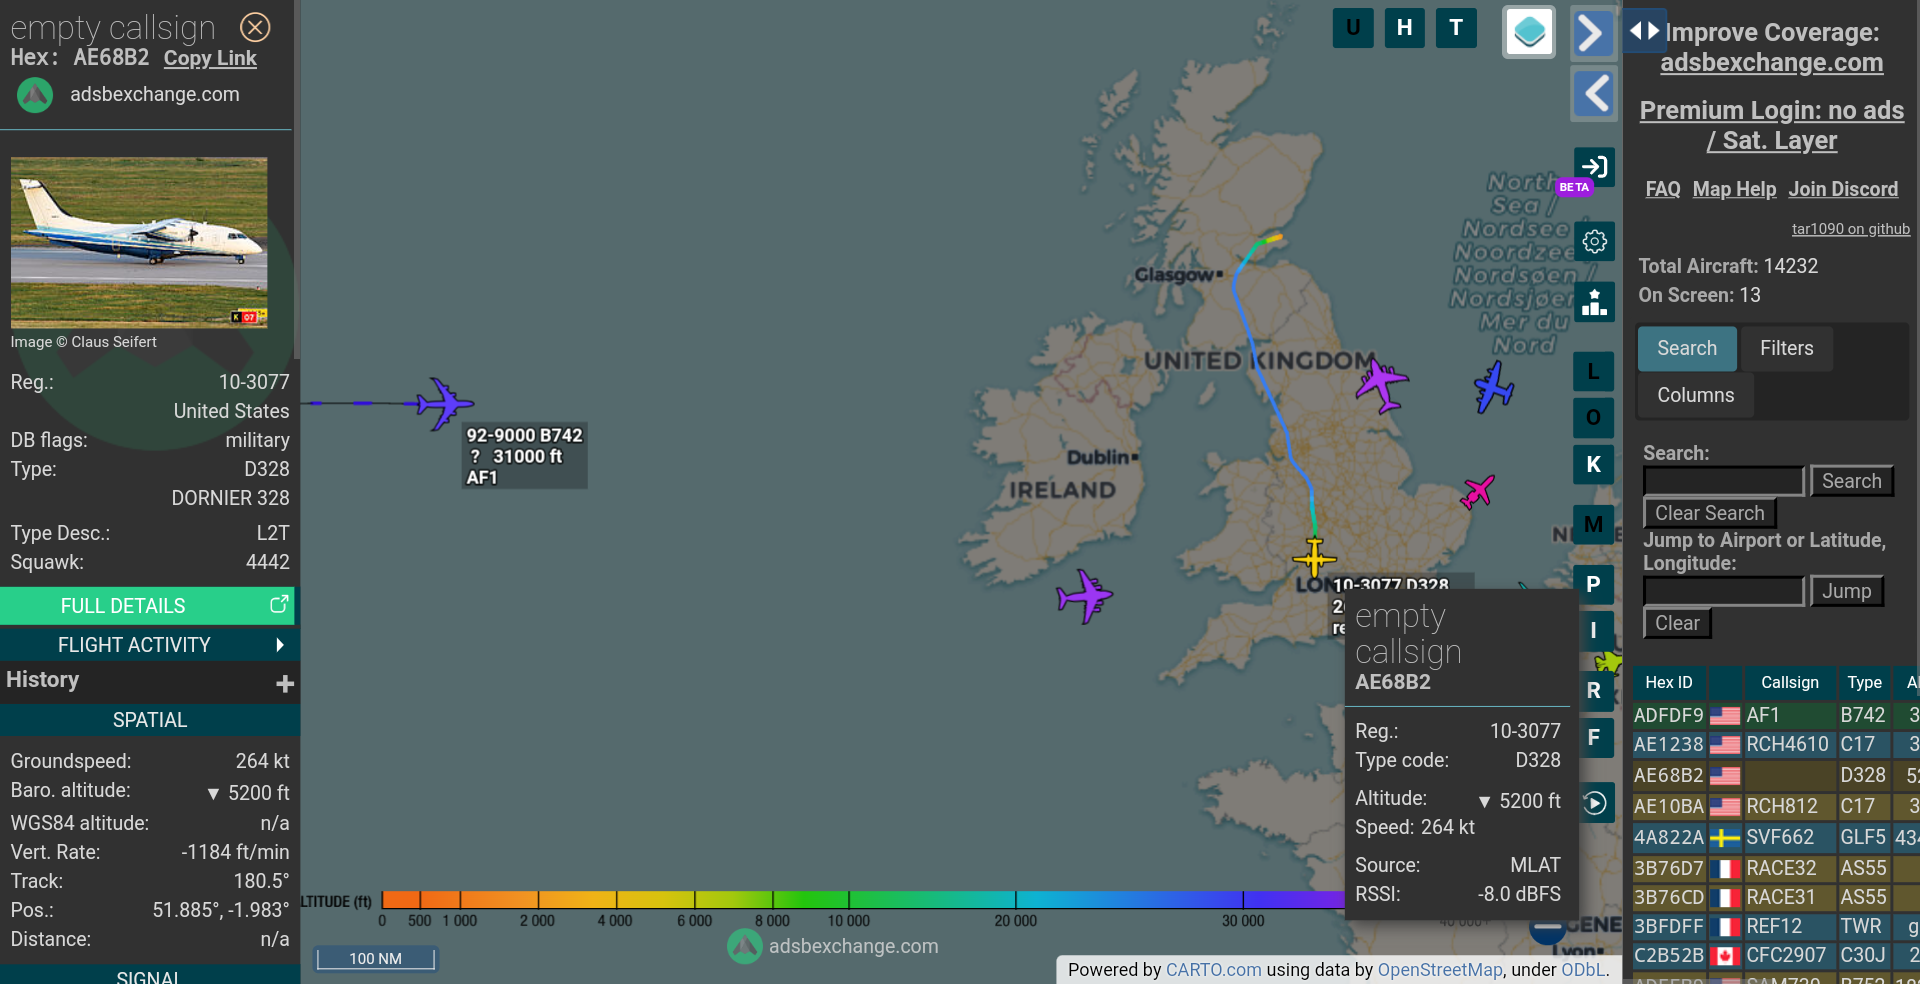1920x984 pixels.
Task: Open the Join Discord link
Action: click(1843, 189)
